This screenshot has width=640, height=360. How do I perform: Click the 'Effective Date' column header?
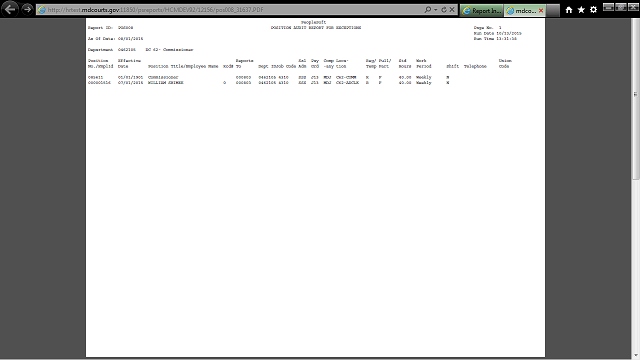(129, 63)
